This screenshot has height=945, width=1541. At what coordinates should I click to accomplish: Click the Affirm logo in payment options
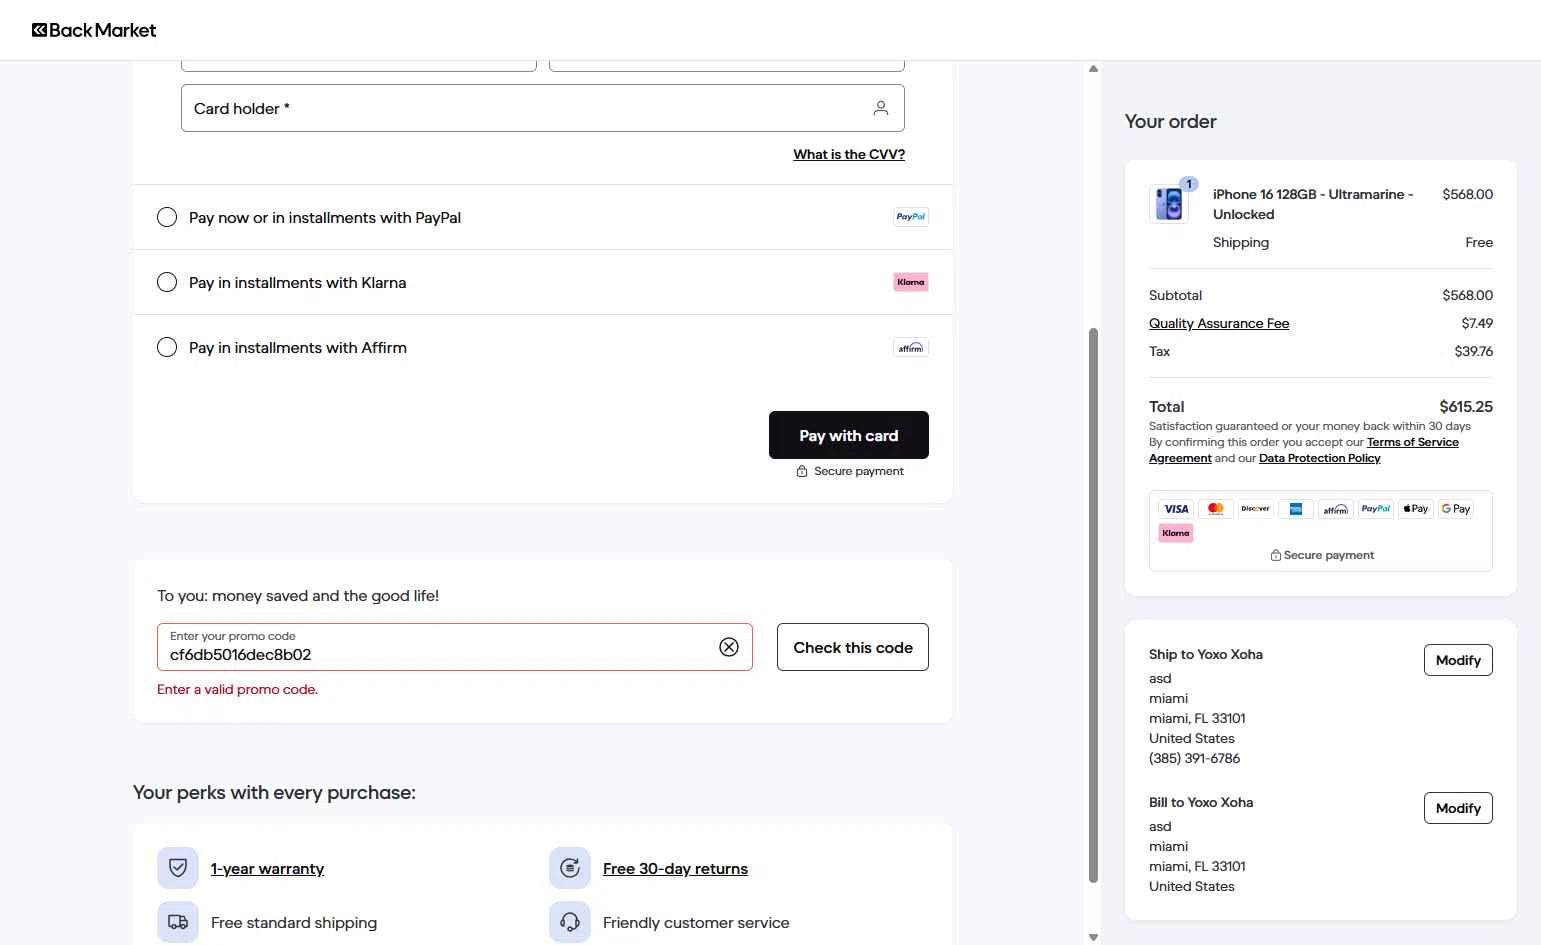pyautogui.click(x=910, y=347)
